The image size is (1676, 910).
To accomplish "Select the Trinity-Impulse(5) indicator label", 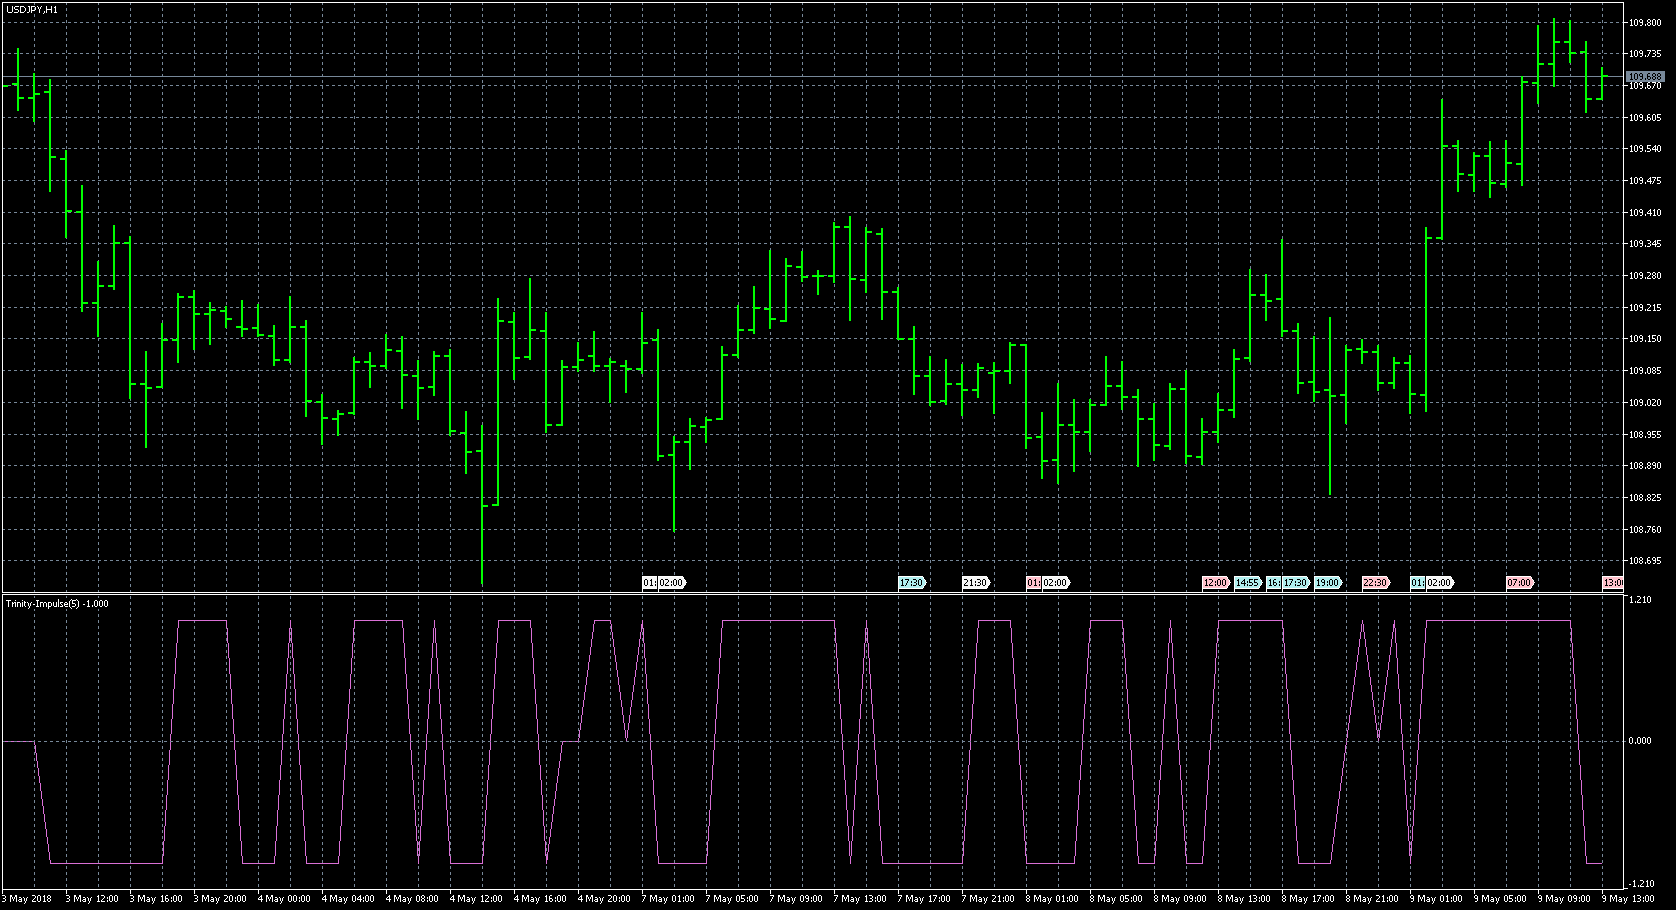I will 57,603.
